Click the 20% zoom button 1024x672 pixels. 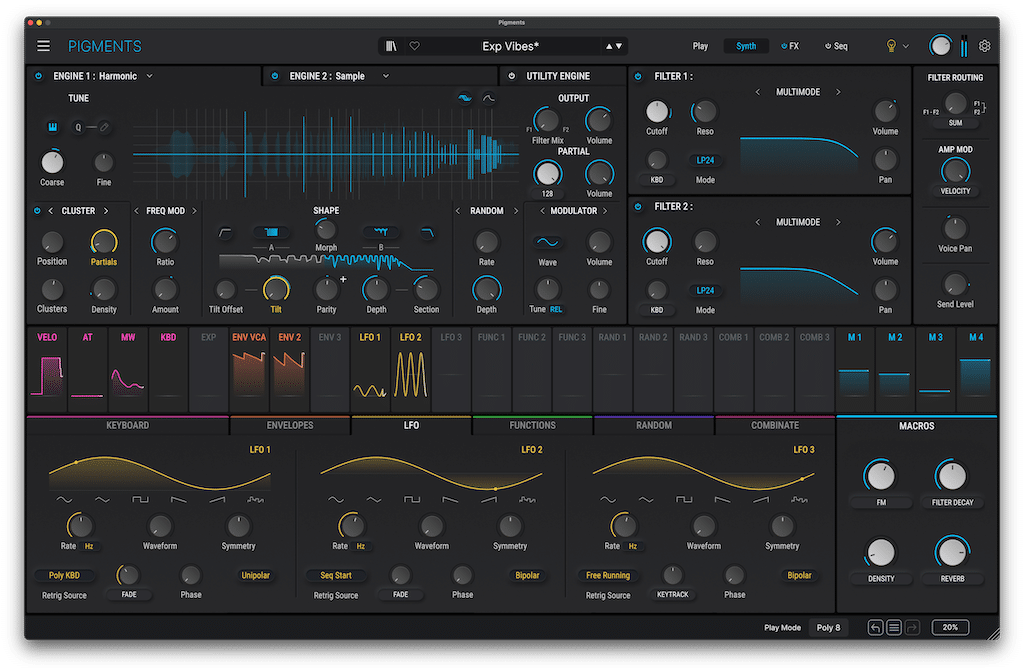click(x=950, y=628)
